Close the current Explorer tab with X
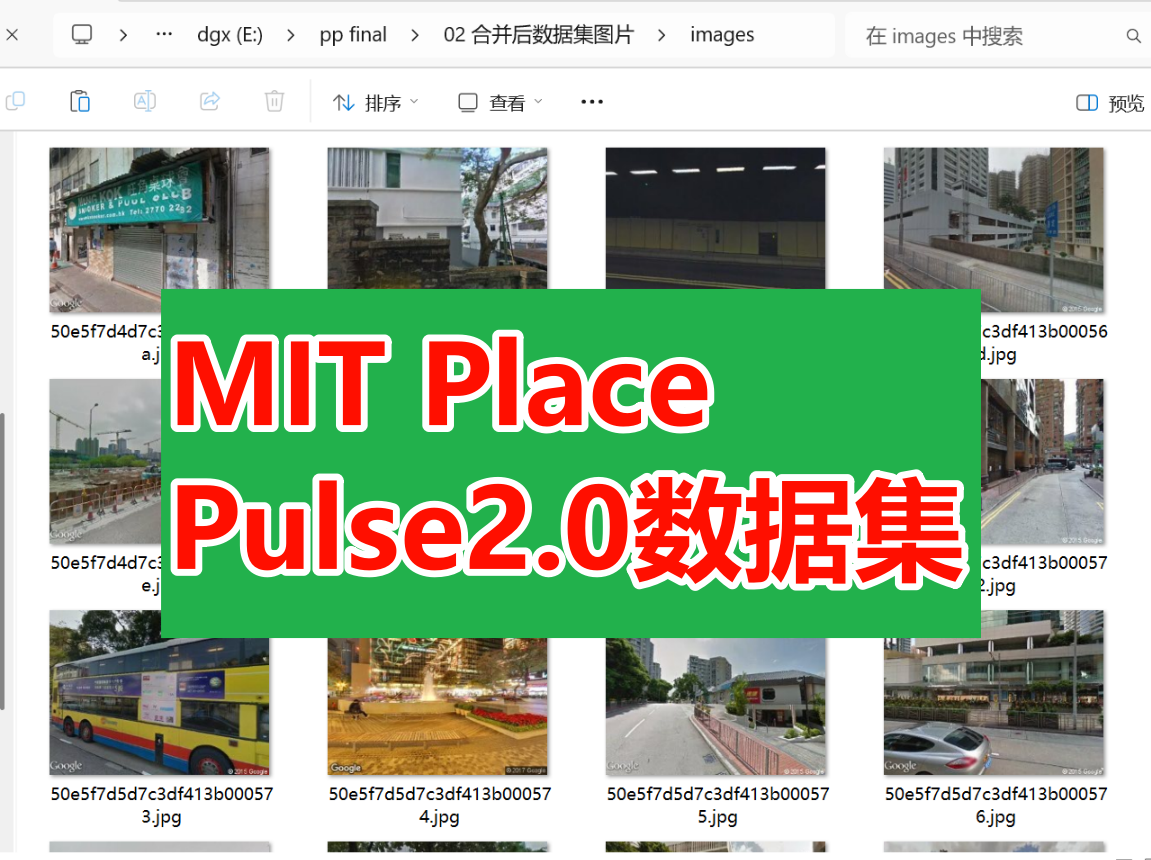 [x=12, y=34]
